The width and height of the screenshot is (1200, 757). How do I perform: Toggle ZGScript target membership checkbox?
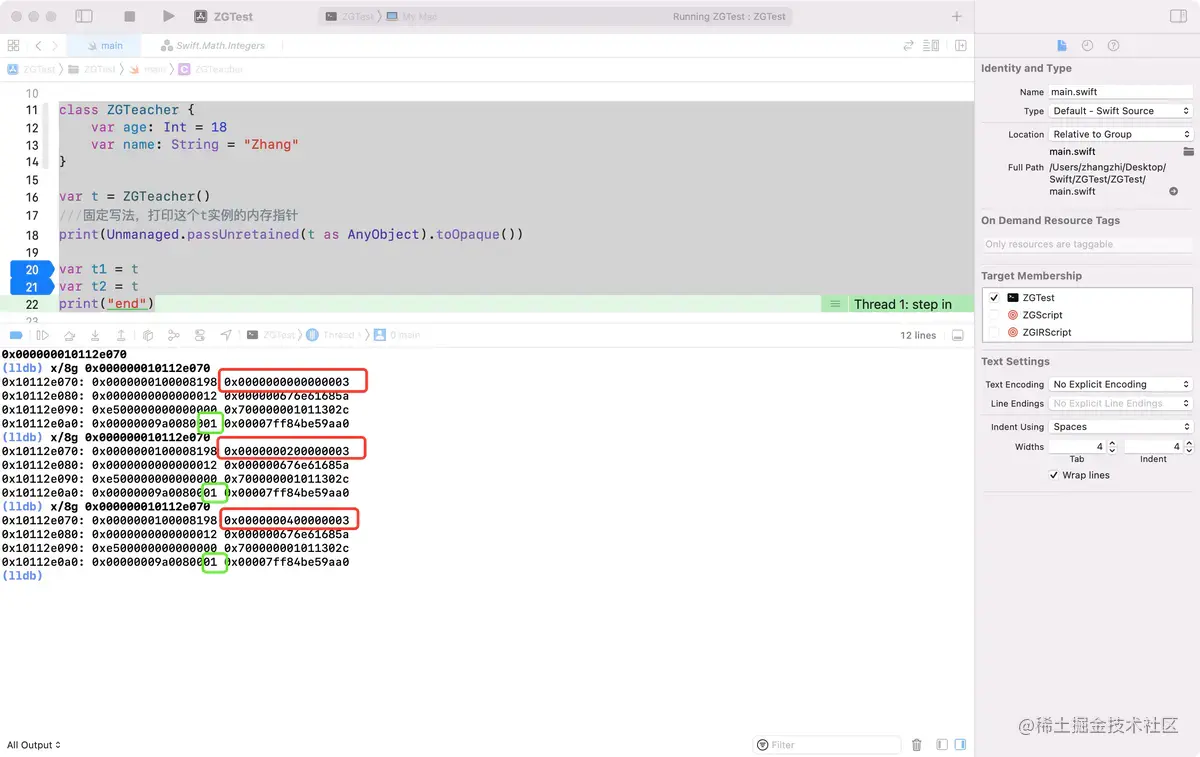click(x=994, y=315)
